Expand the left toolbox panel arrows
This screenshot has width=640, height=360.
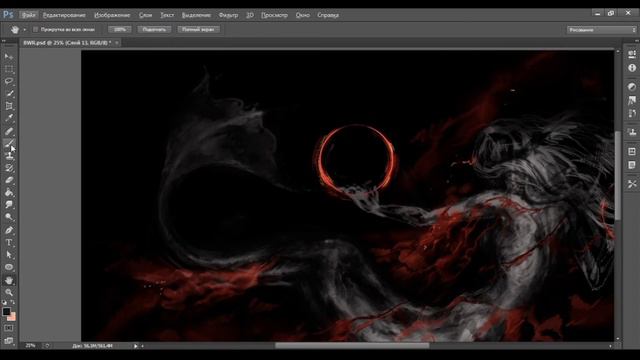4,41
